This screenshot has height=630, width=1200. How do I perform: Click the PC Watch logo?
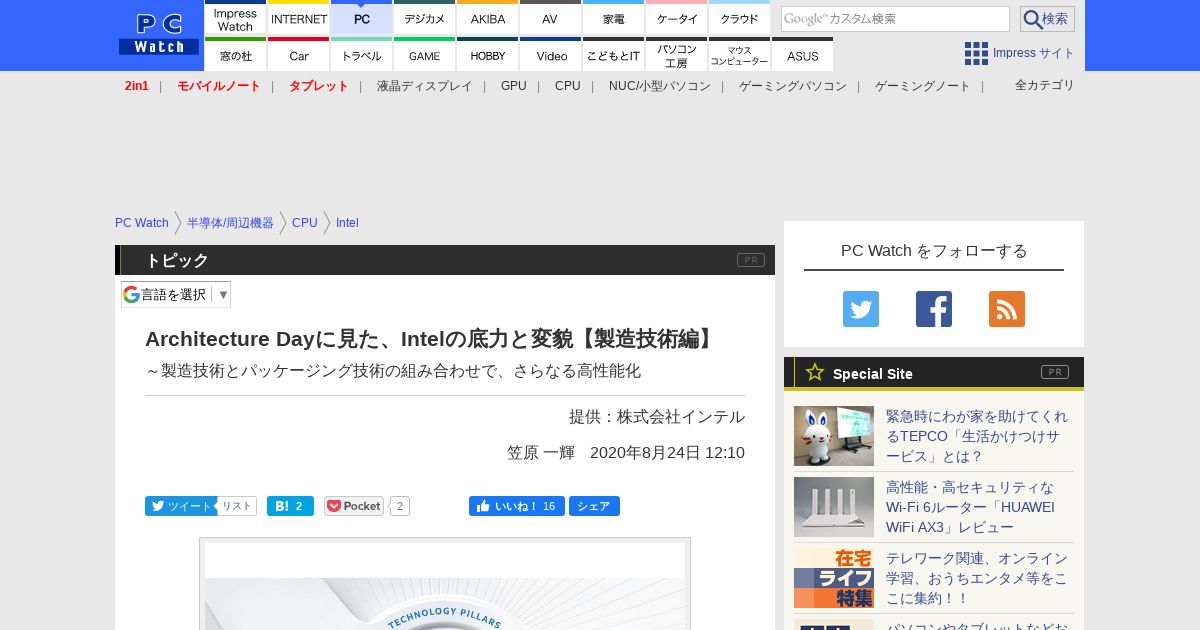[x=159, y=35]
